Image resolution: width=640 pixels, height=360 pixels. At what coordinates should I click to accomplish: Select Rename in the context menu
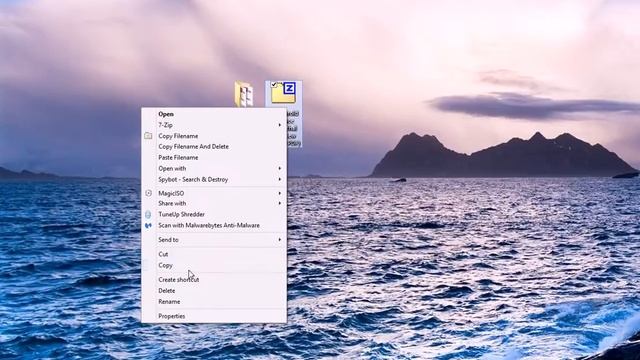point(214,302)
